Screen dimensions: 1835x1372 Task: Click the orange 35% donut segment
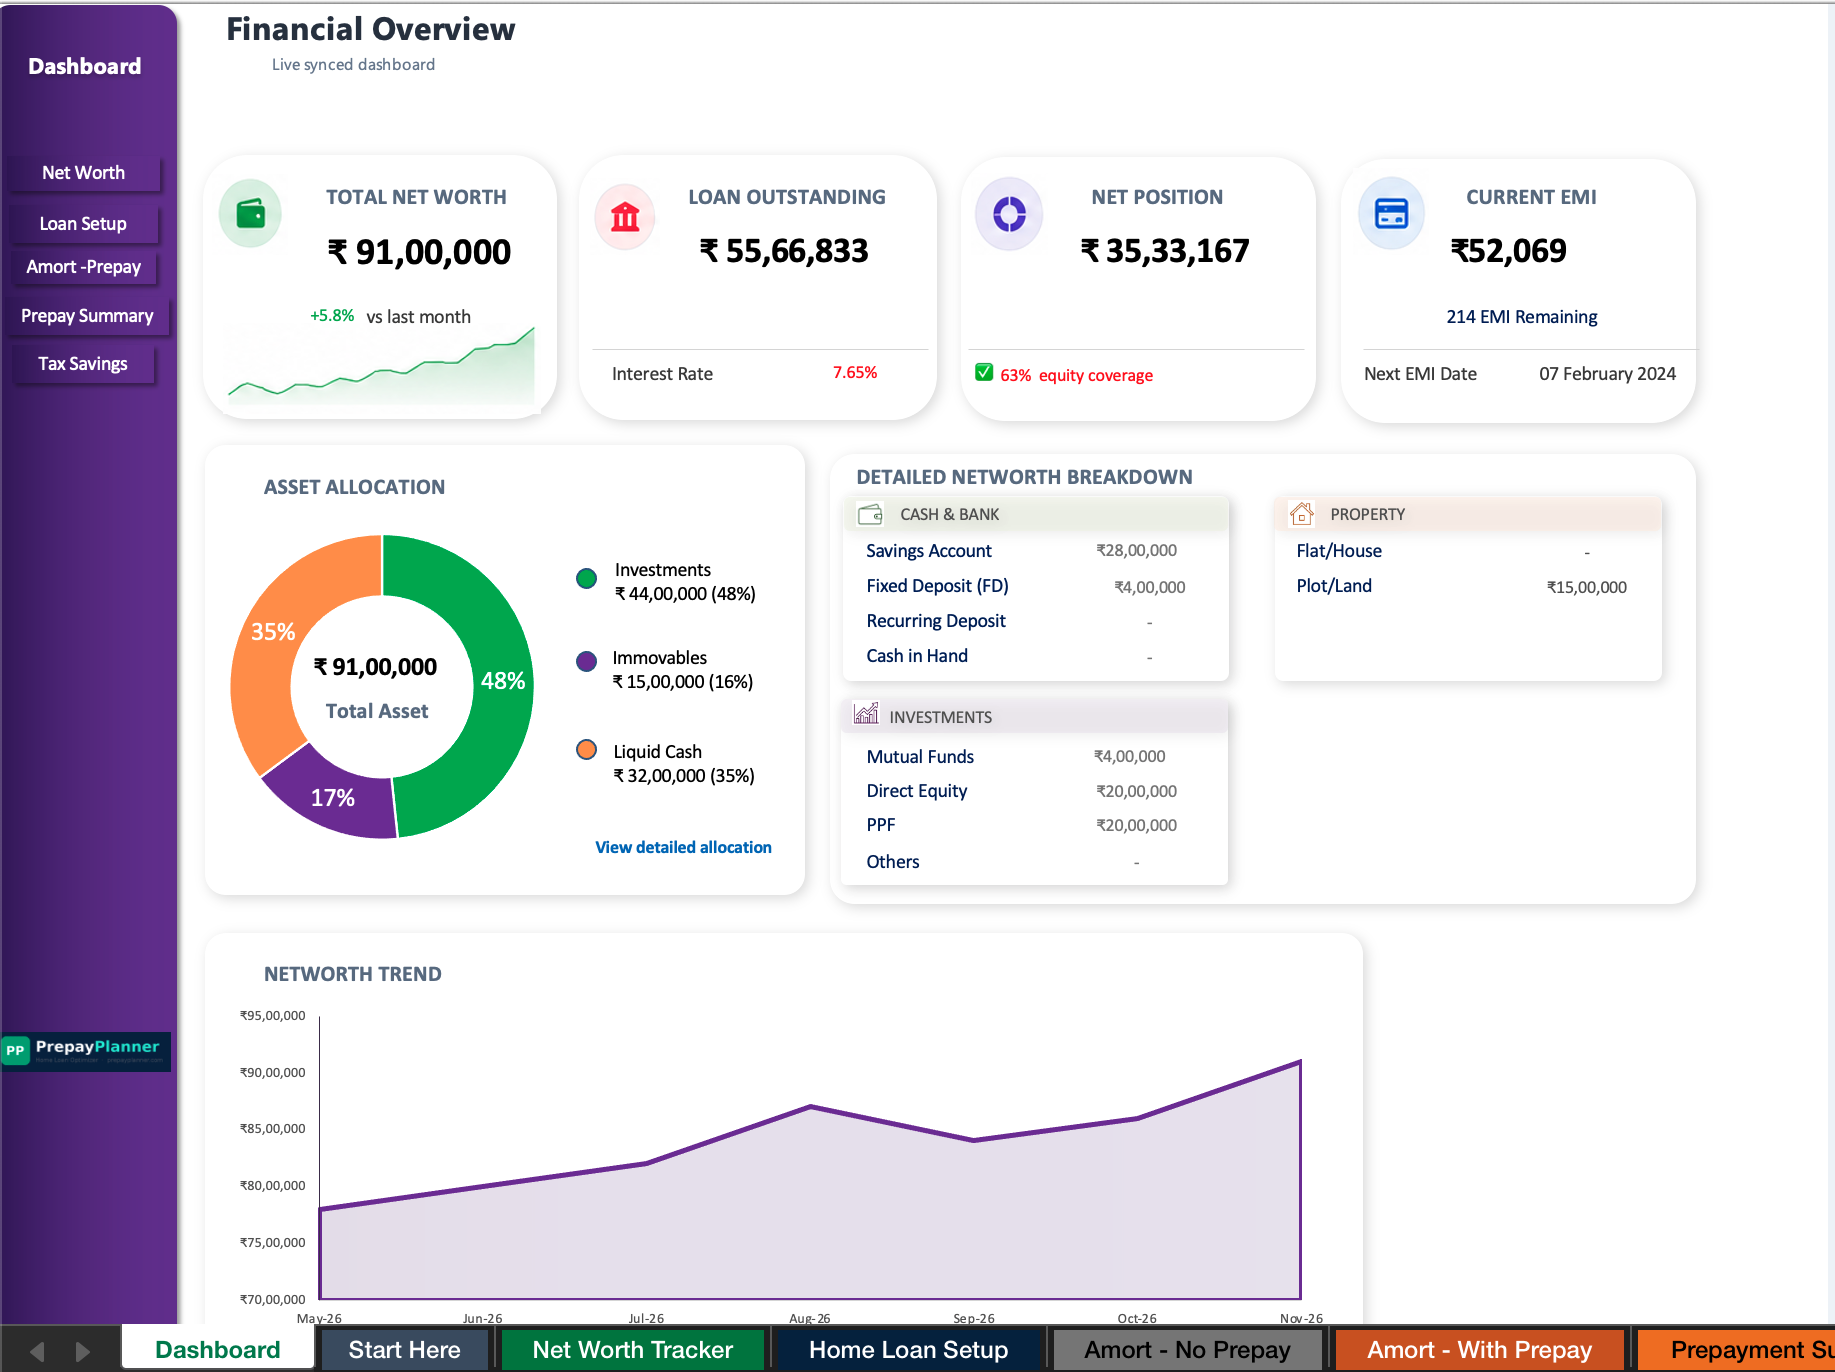[x=272, y=633]
